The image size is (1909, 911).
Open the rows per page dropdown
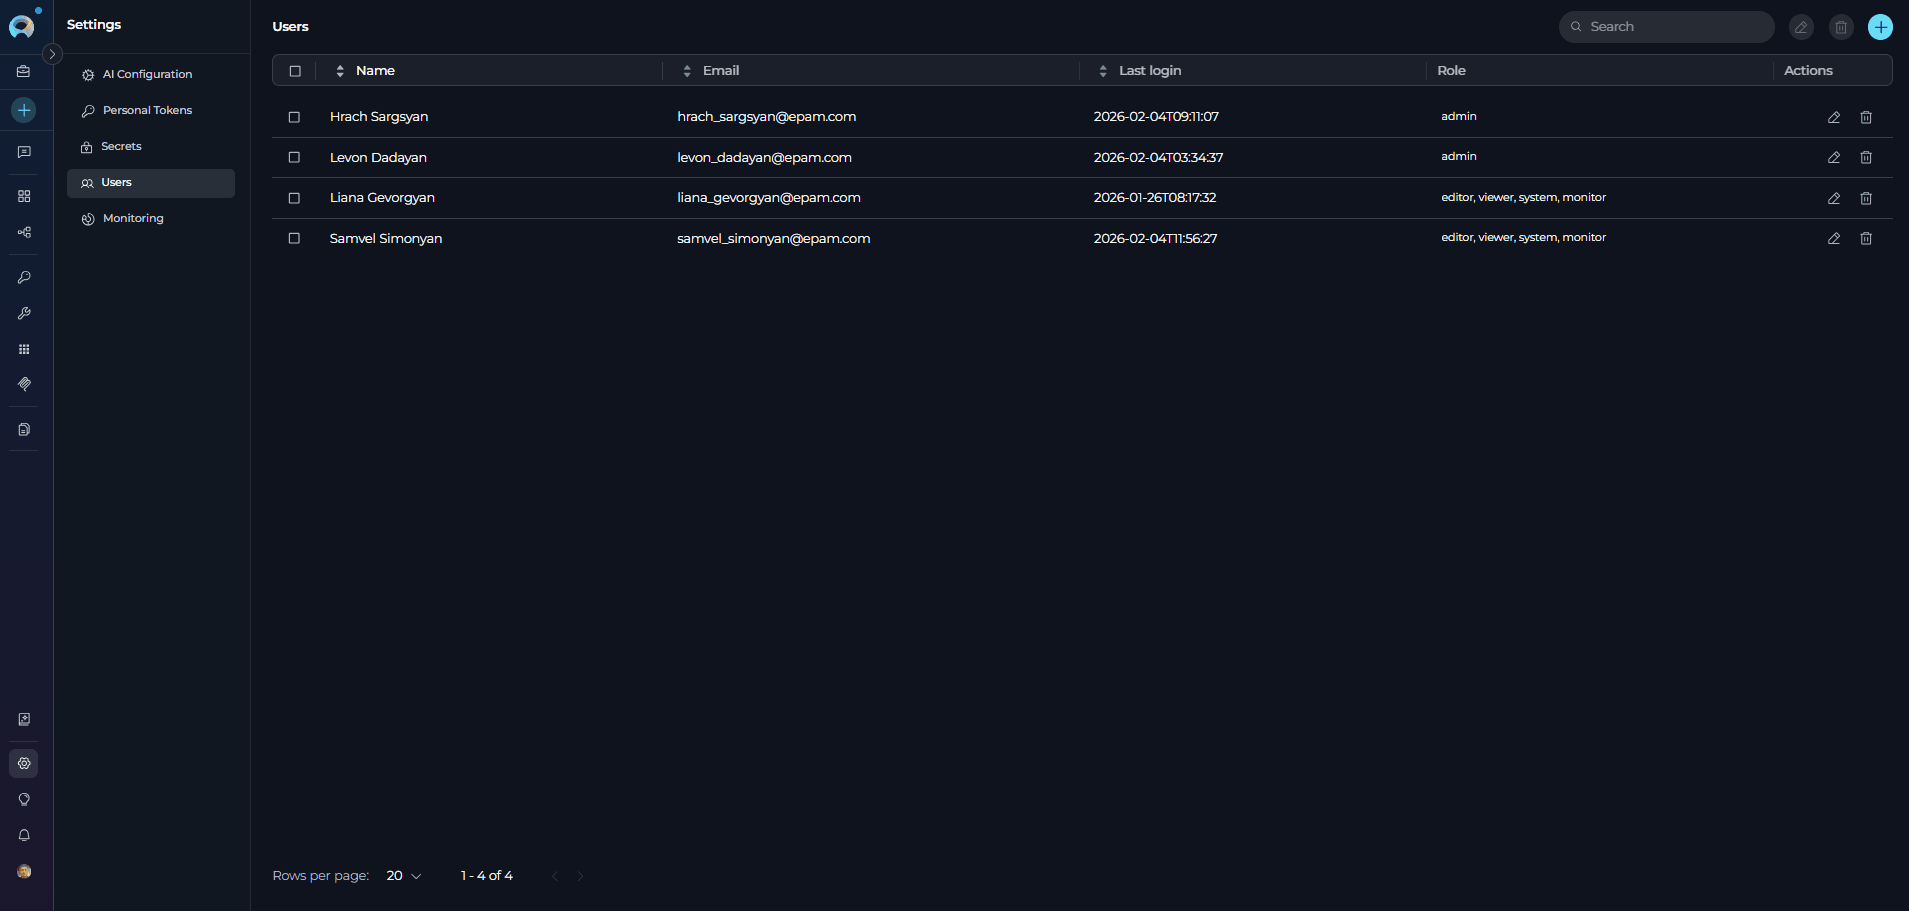click(x=401, y=875)
